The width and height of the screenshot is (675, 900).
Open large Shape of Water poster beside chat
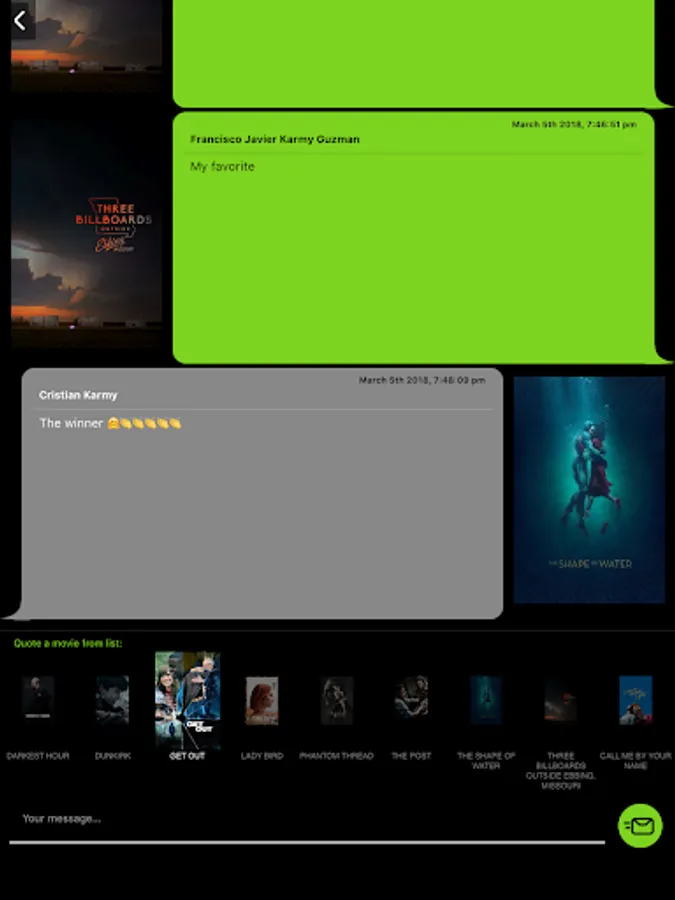[x=589, y=490]
